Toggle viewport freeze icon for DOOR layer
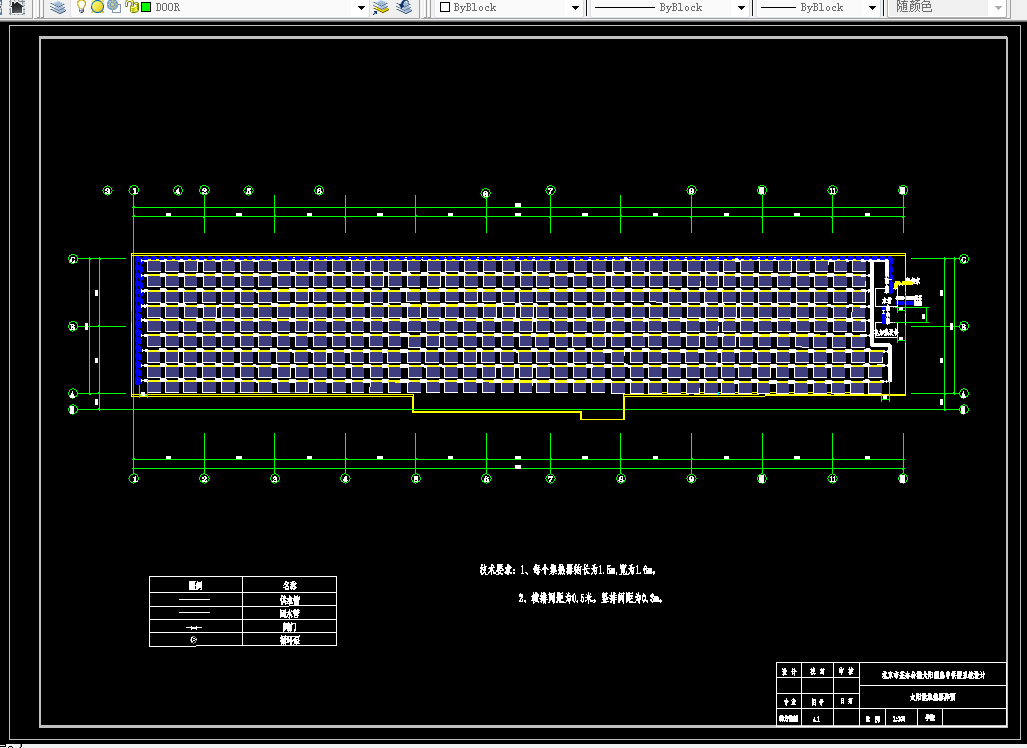 pos(114,7)
